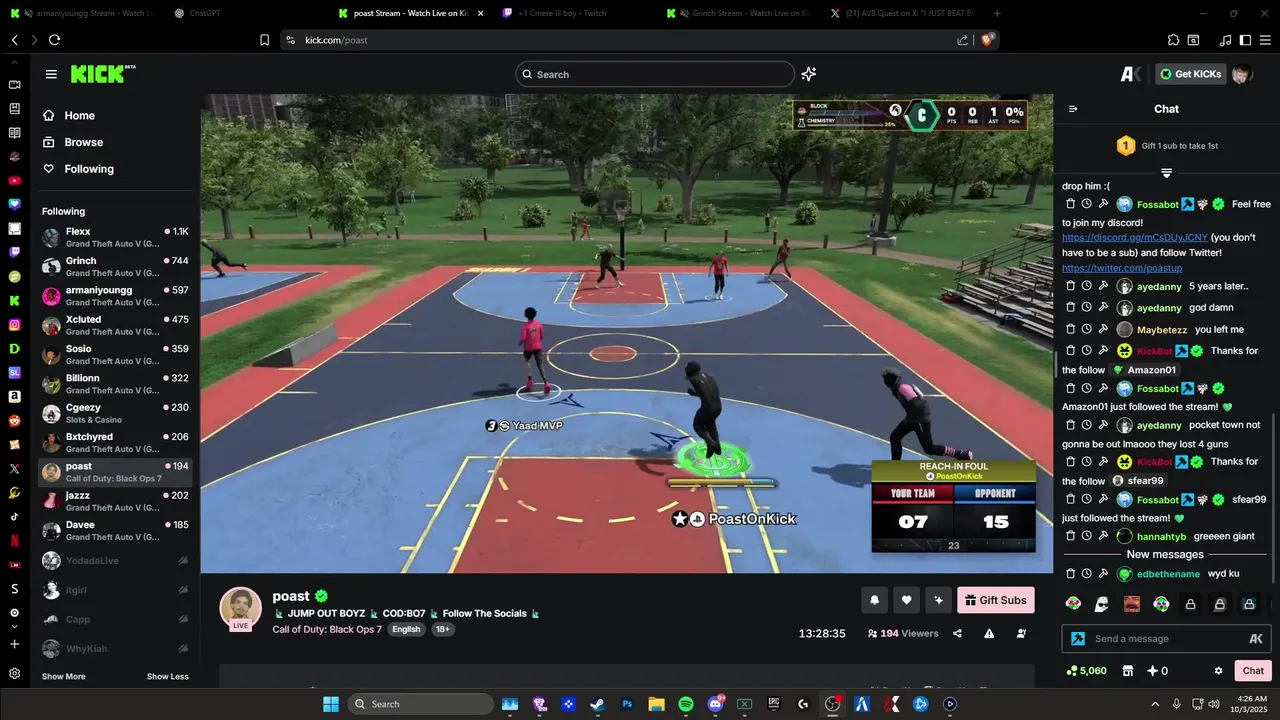Open Steam from the Windows taskbar
This screenshot has height=720, width=1280.
597,704
